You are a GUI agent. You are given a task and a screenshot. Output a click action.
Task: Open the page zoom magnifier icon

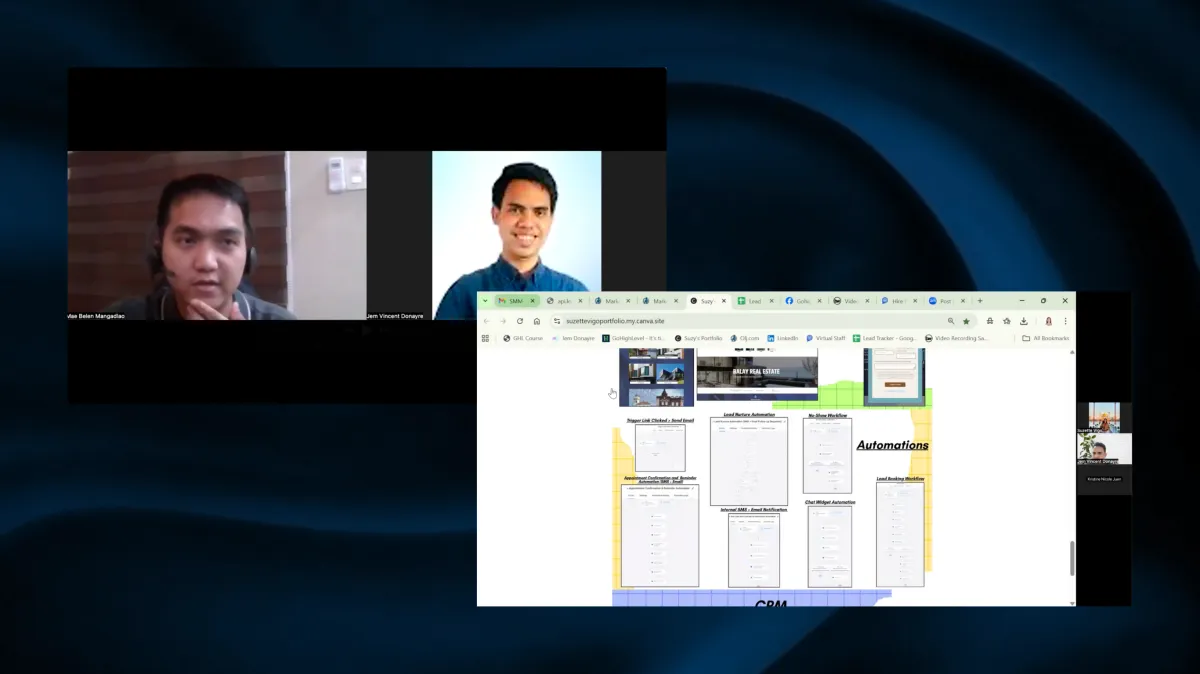[x=951, y=321]
